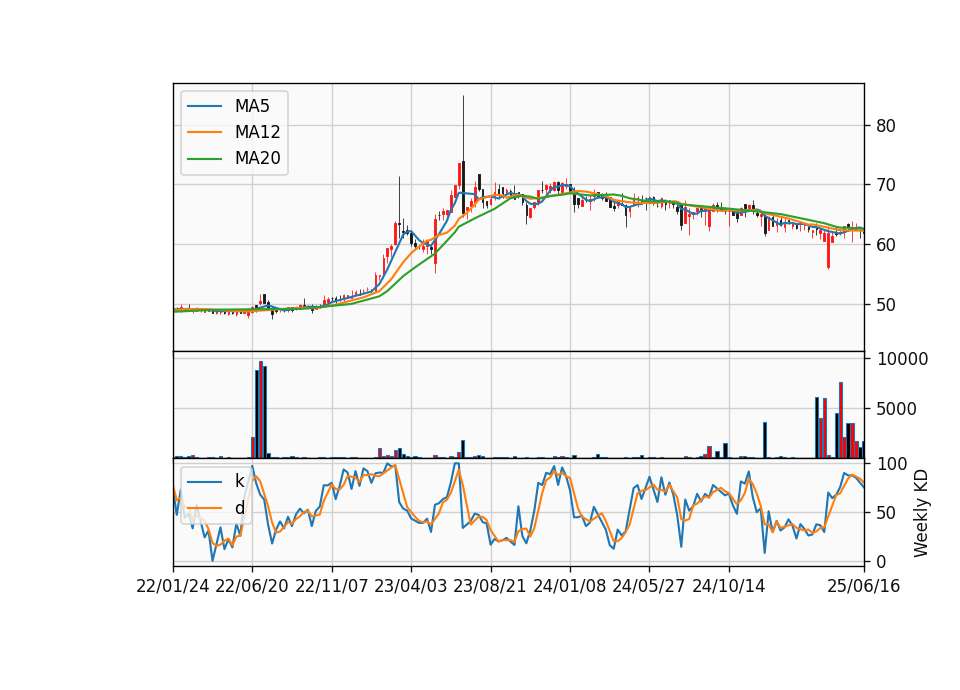Click the price axis label 60
The width and height of the screenshot is (960, 690).
[886, 245]
